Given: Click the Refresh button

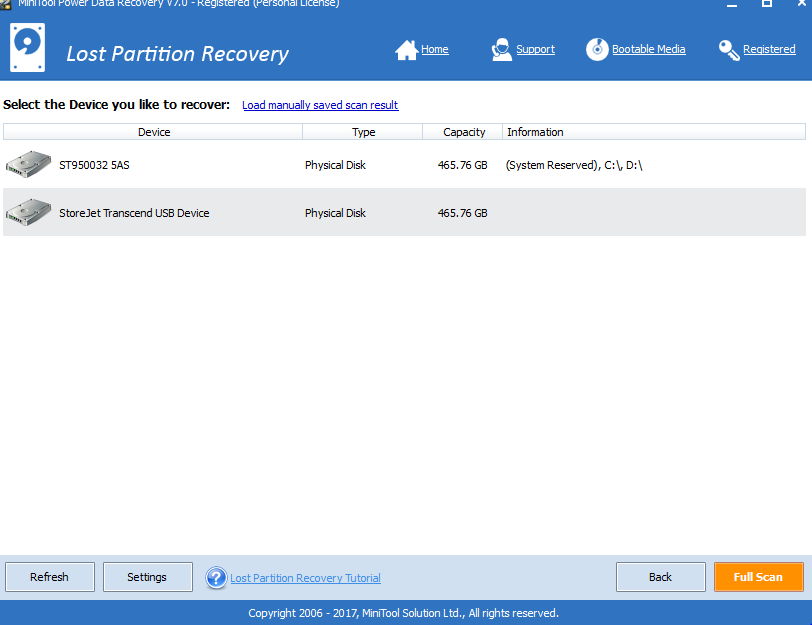Looking at the screenshot, I should [x=50, y=577].
